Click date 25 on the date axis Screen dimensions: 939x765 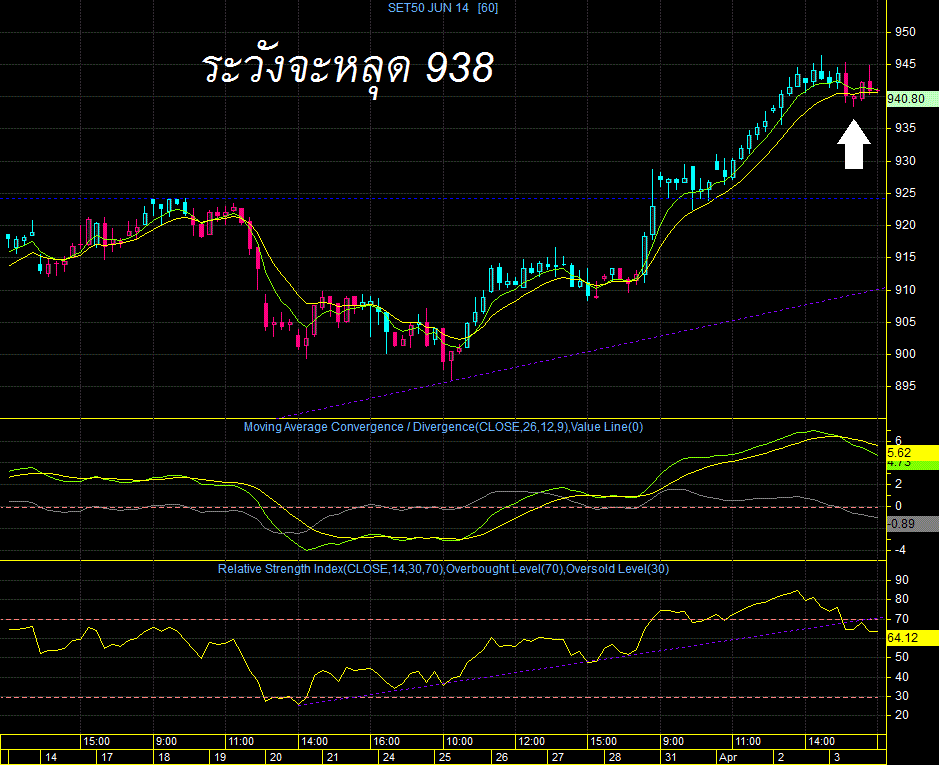[445, 757]
